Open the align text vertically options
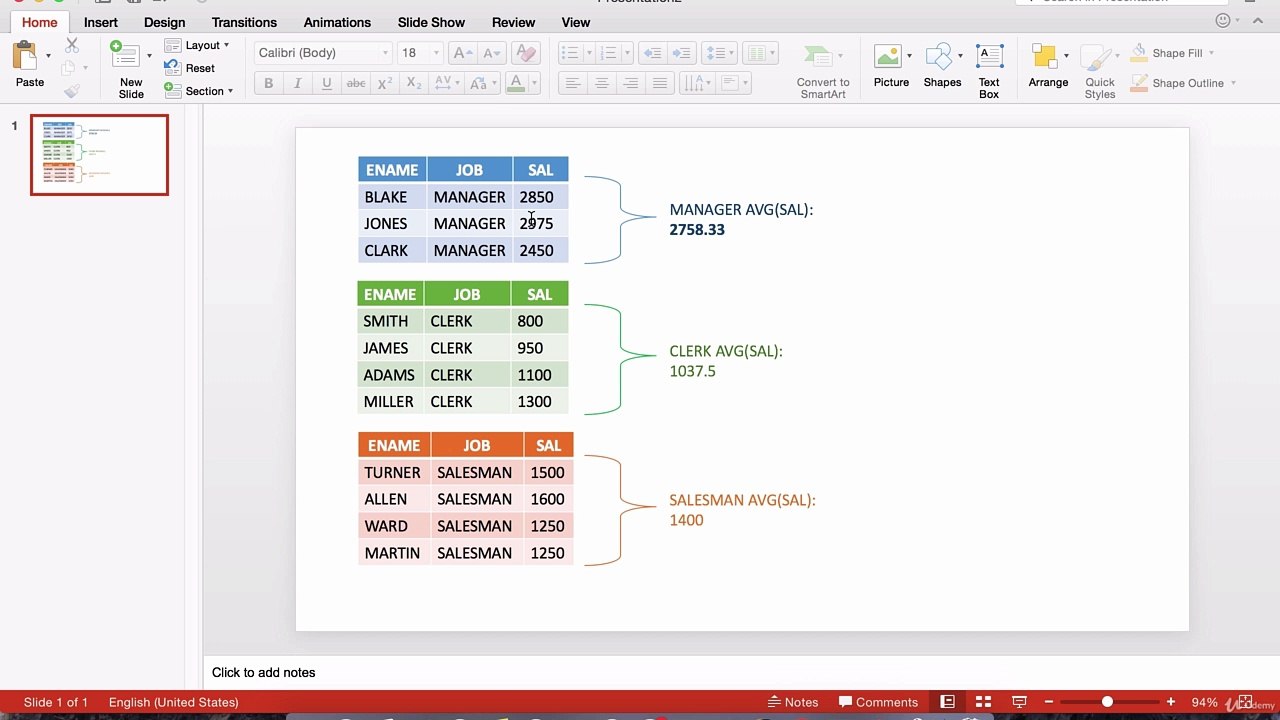The height and width of the screenshot is (720, 1280). pos(734,84)
